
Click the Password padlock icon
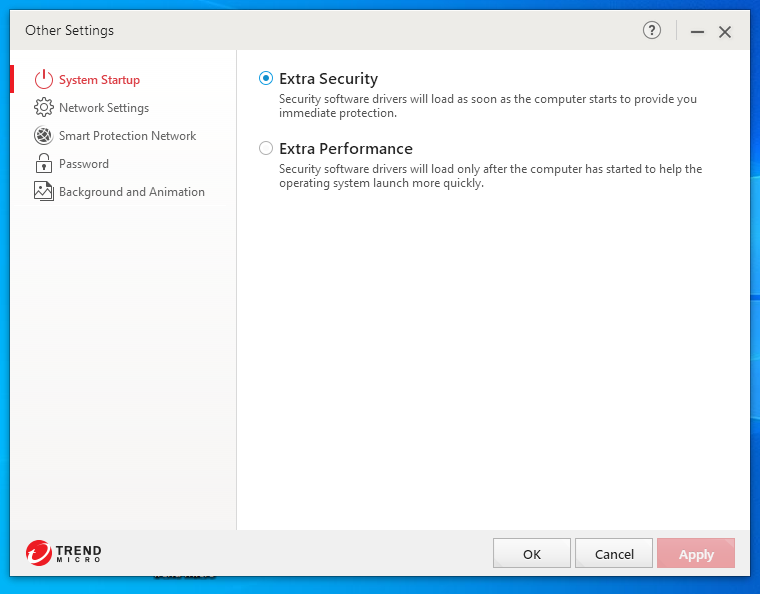tap(43, 164)
